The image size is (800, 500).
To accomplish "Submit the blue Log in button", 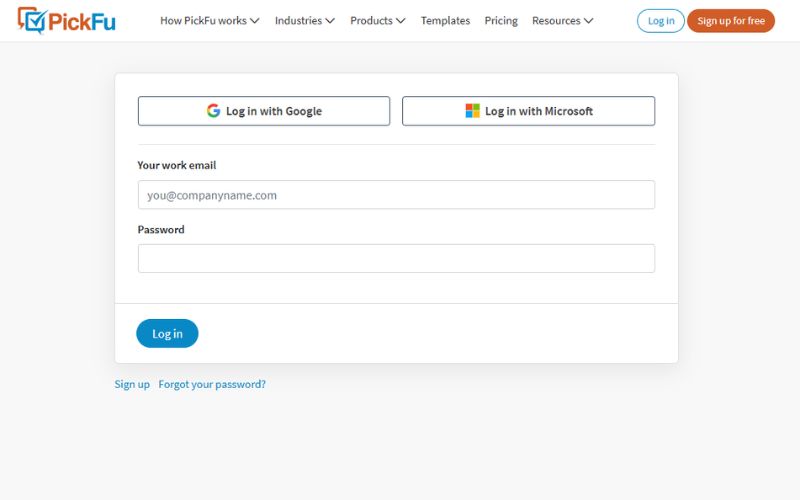I will (167, 334).
